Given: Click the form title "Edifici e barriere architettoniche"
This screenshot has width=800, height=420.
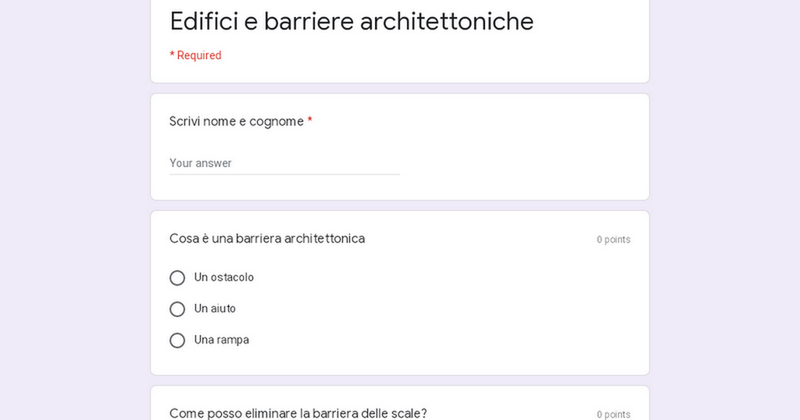Looking at the screenshot, I should 351,22.
